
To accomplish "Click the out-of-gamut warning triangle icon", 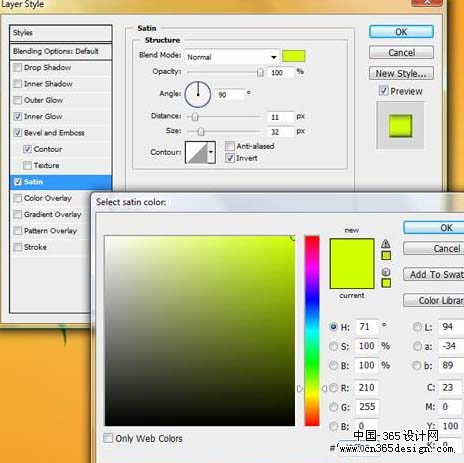I will pos(386,243).
